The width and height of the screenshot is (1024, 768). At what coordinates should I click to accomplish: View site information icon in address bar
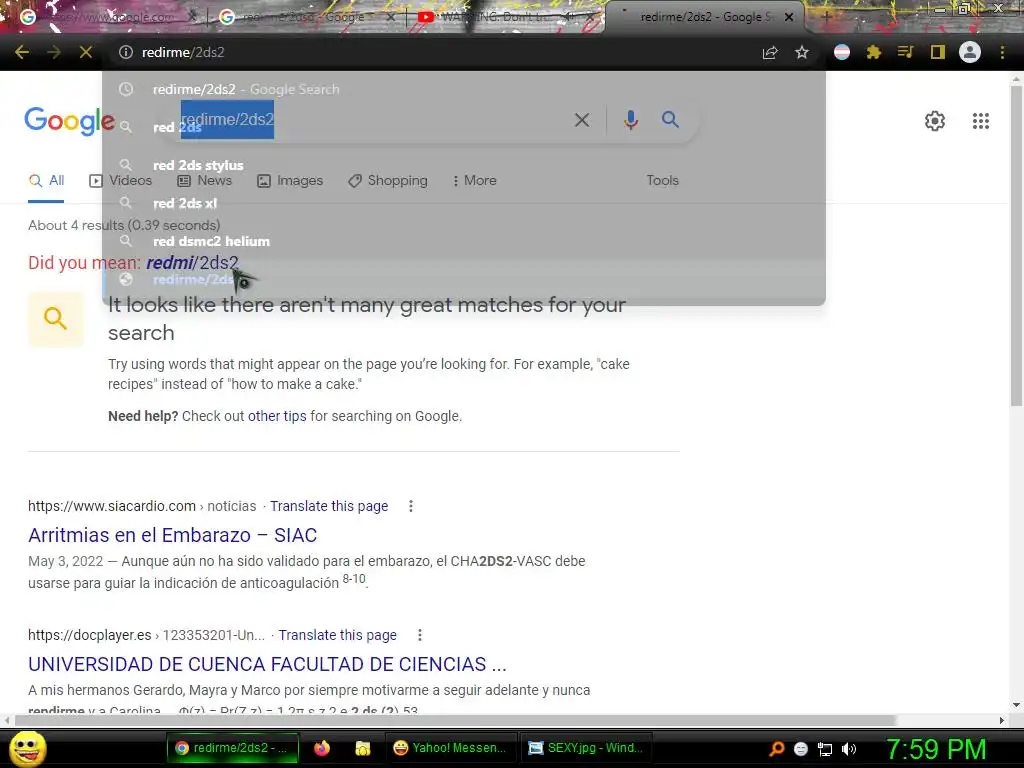126,52
